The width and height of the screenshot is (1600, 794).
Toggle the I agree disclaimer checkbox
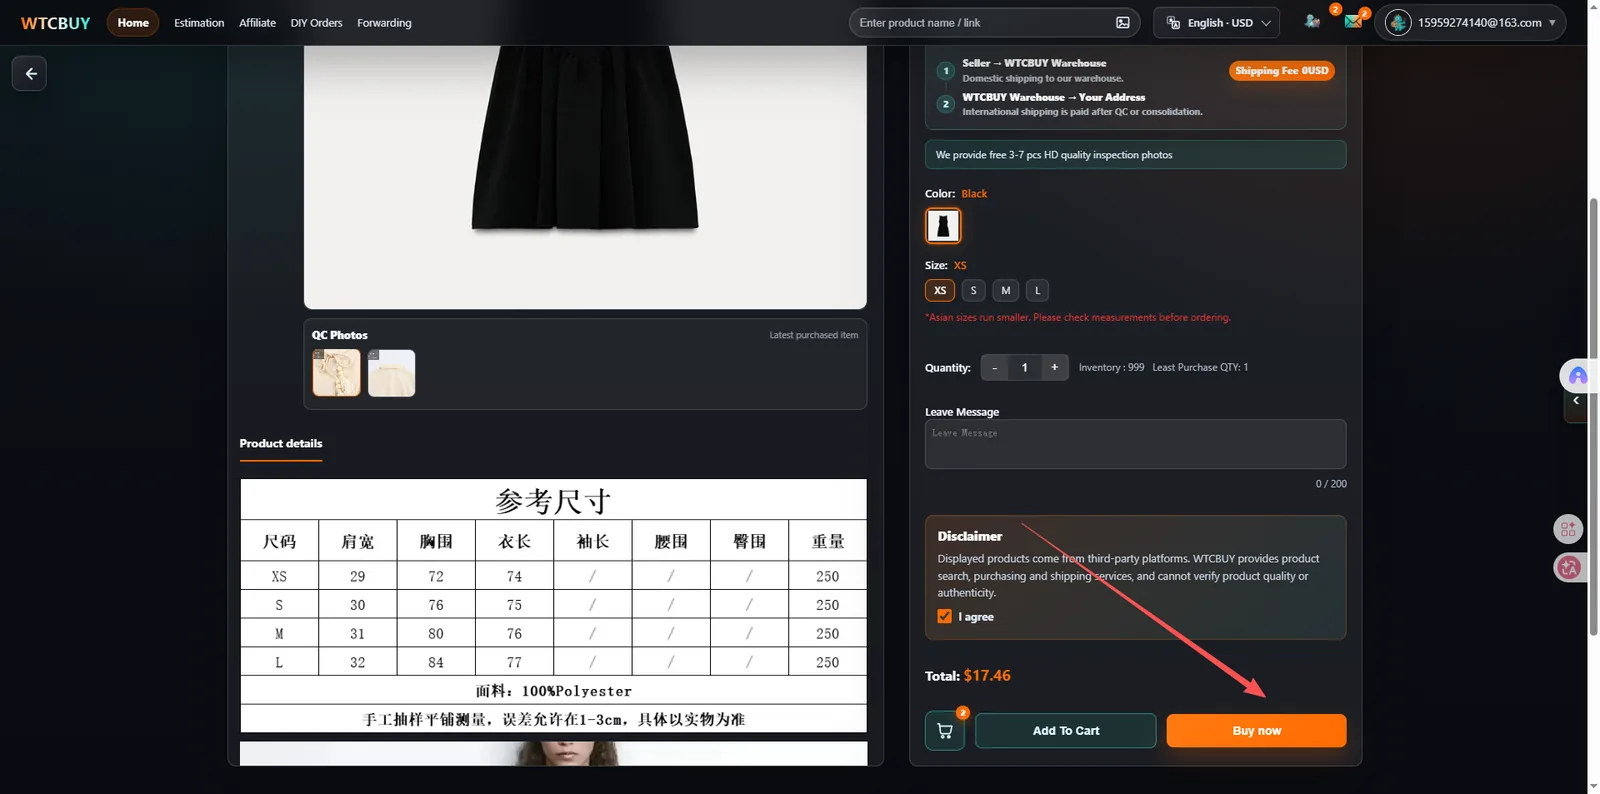[x=945, y=616]
